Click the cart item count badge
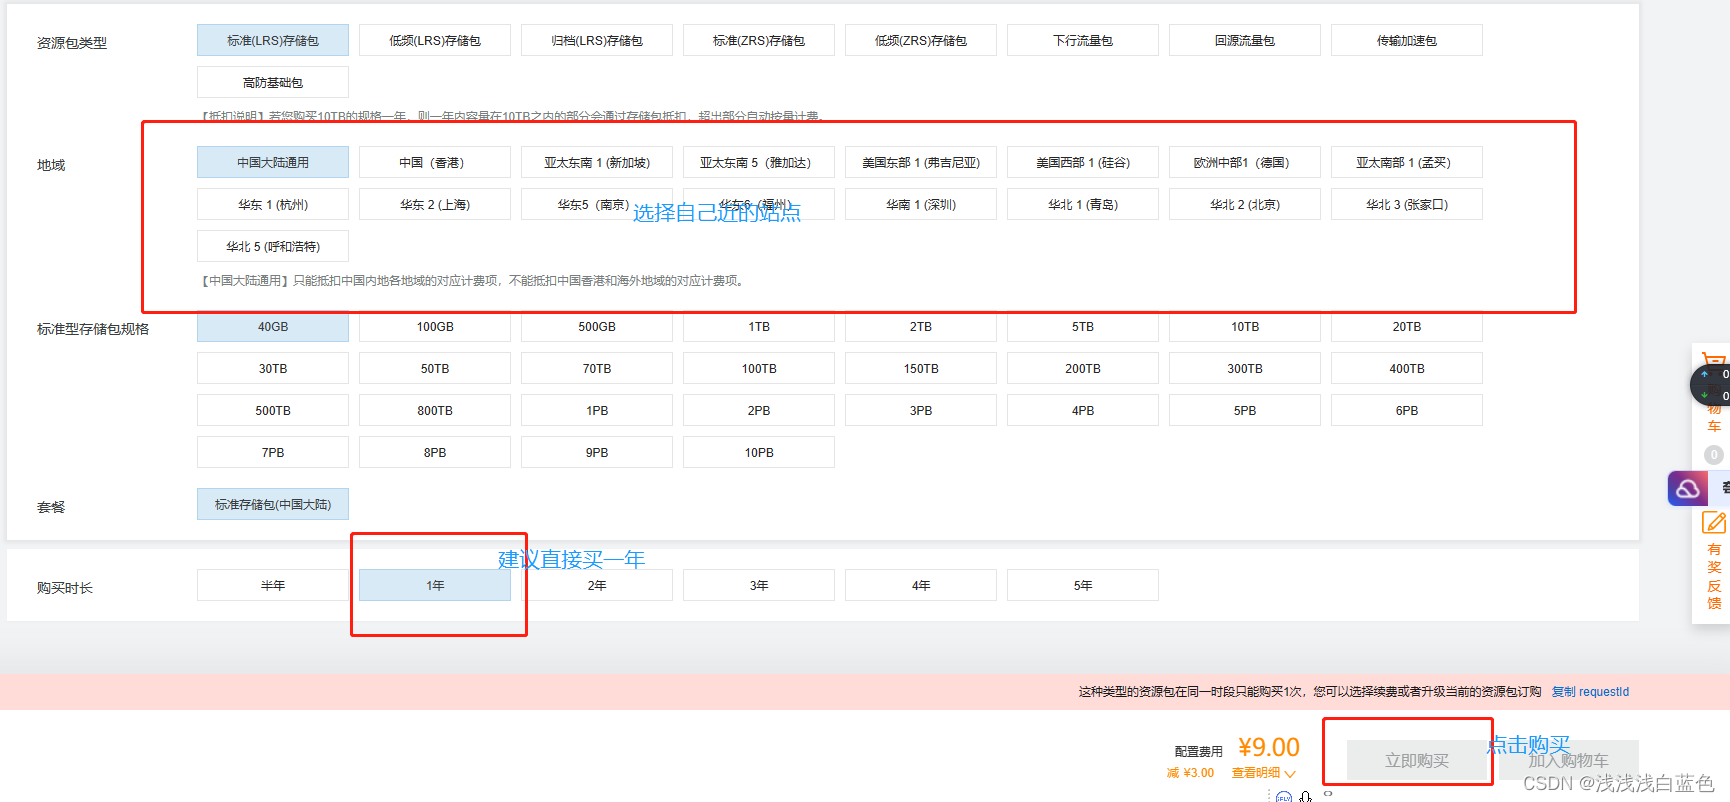Viewport: 1730px width, 802px height. click(x=1713, y=455)
